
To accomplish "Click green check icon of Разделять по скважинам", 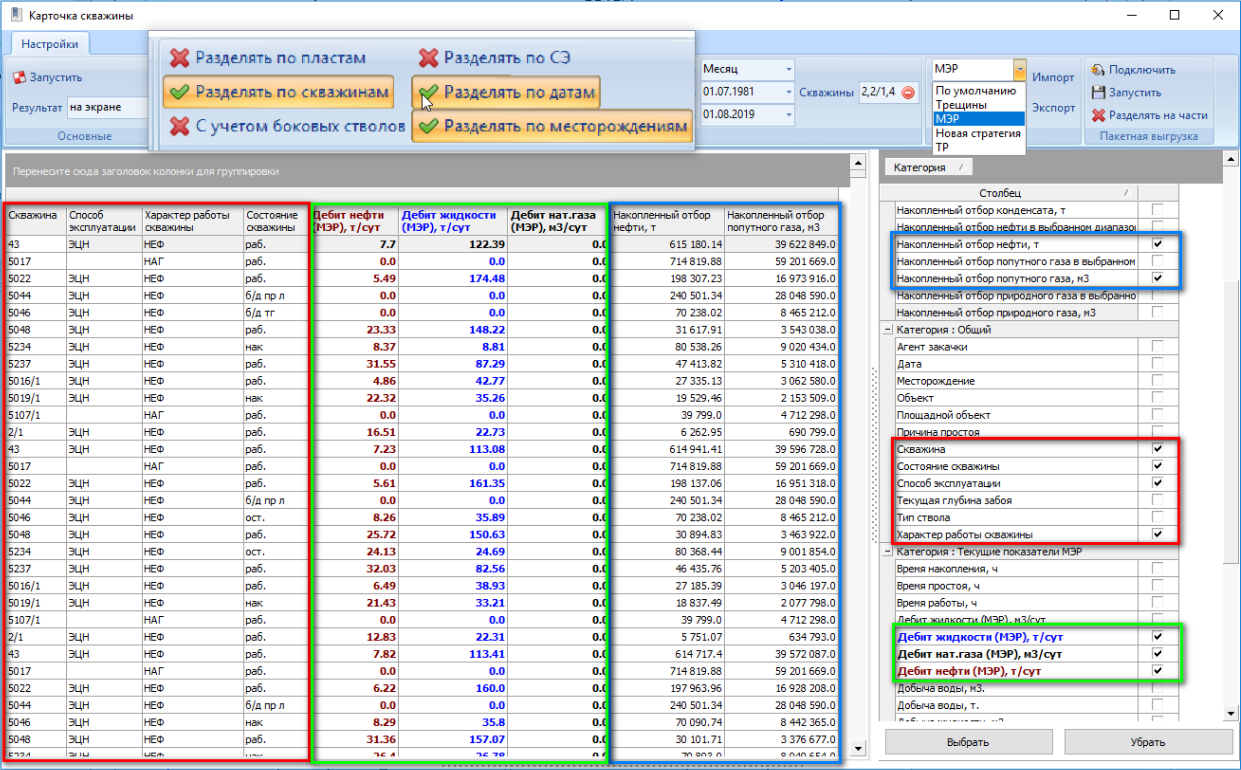I will (x=180, y=92).
